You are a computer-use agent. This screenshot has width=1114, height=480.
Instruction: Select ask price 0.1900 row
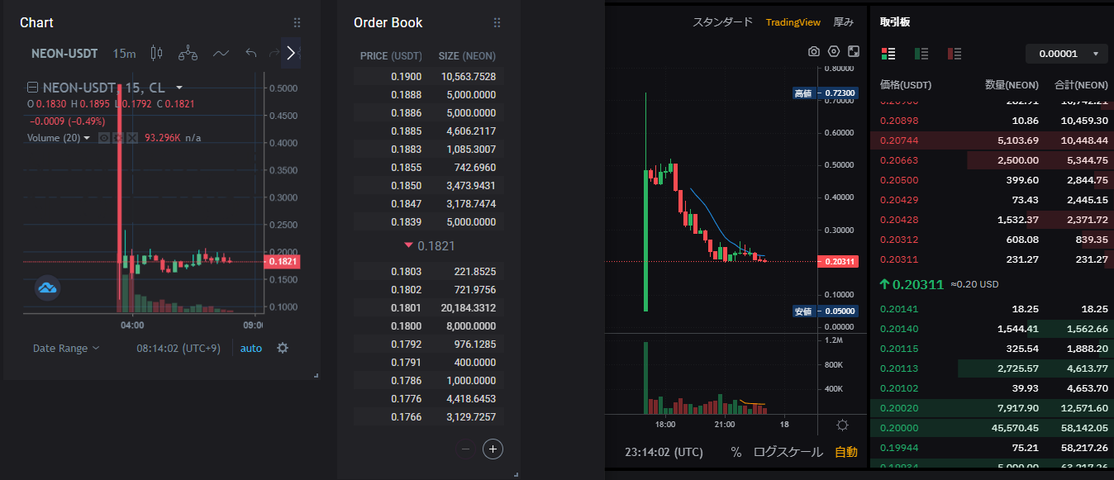pos(429,76)
